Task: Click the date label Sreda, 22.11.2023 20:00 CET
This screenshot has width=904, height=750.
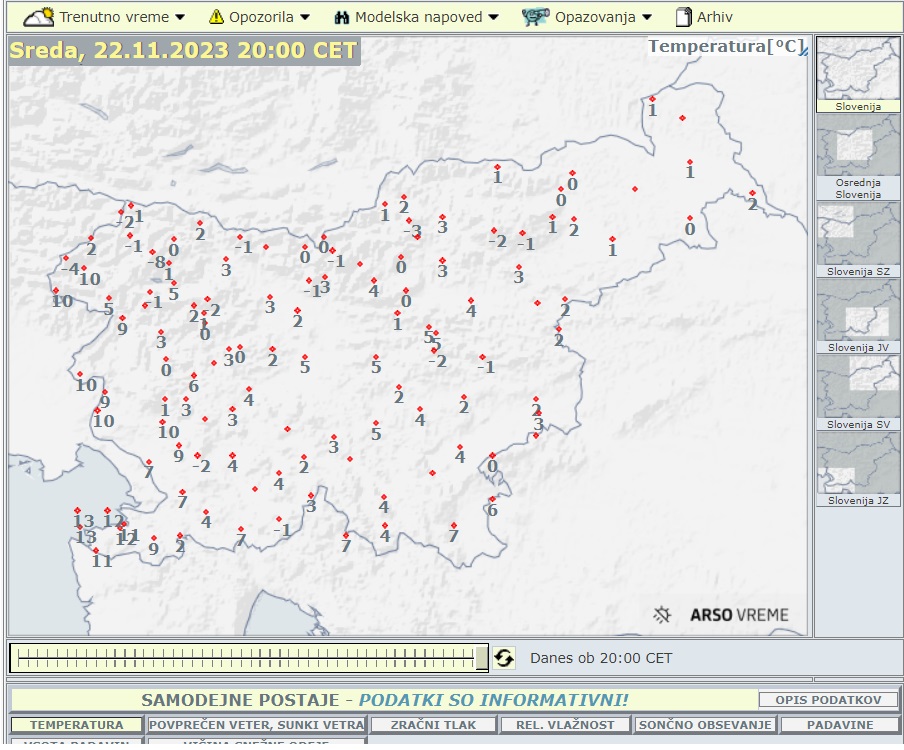Action: [184, 50]
